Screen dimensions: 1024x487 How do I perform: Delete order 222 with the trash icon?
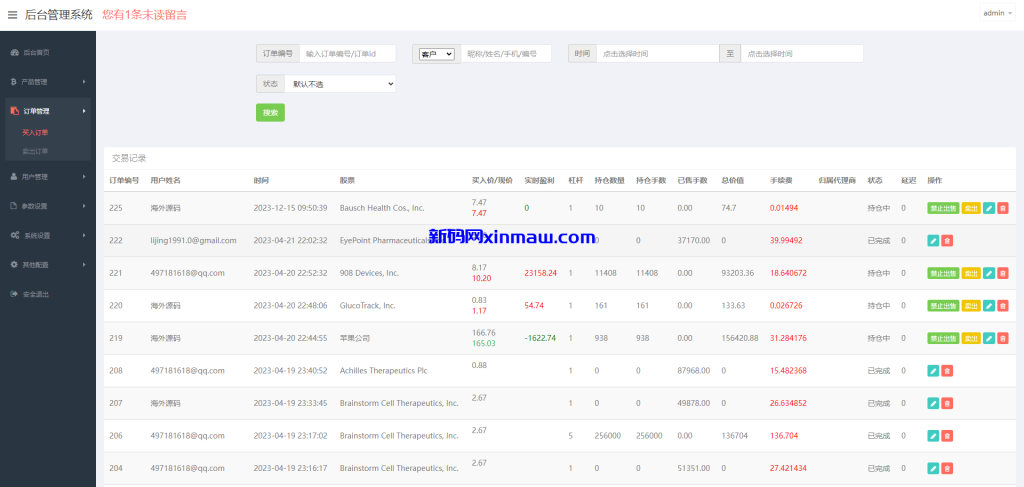click(x=947, y=240)
